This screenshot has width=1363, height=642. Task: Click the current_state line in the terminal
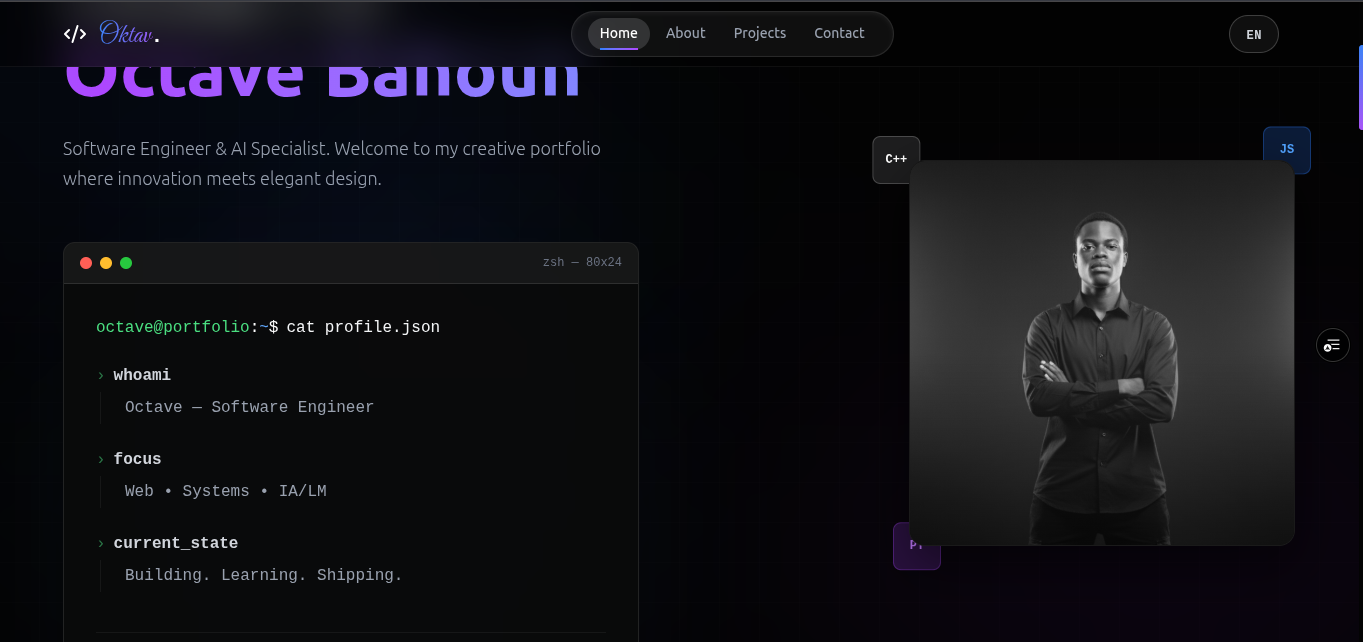176,542
